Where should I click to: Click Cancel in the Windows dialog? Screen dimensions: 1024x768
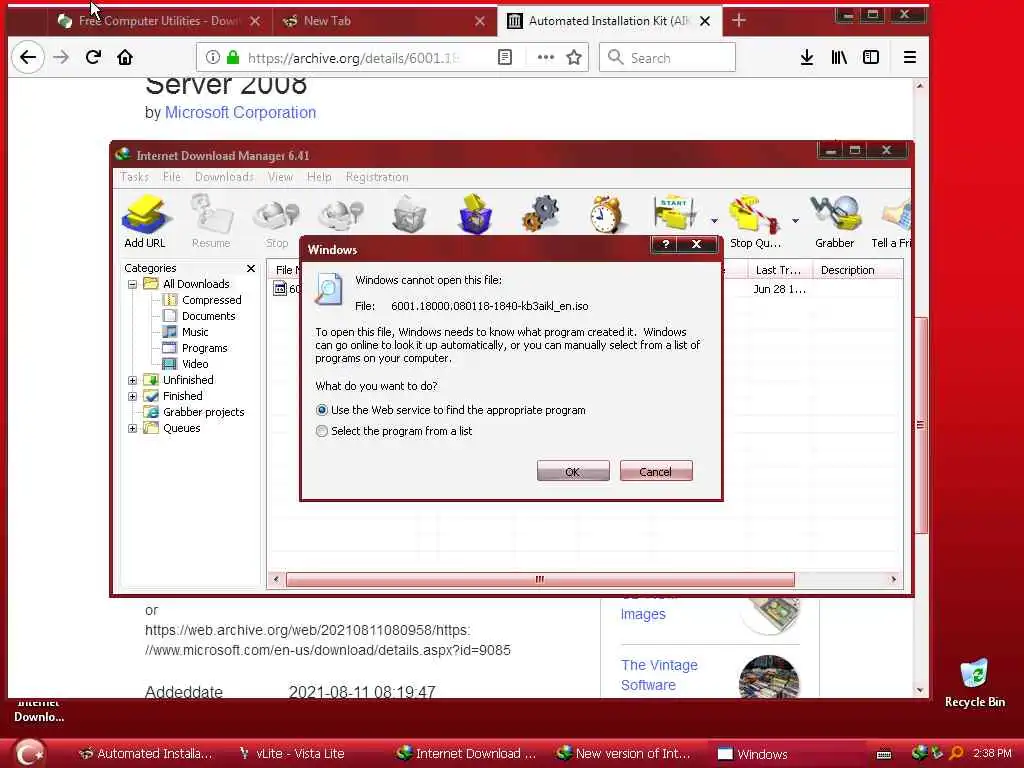click(x=656, y=472)
